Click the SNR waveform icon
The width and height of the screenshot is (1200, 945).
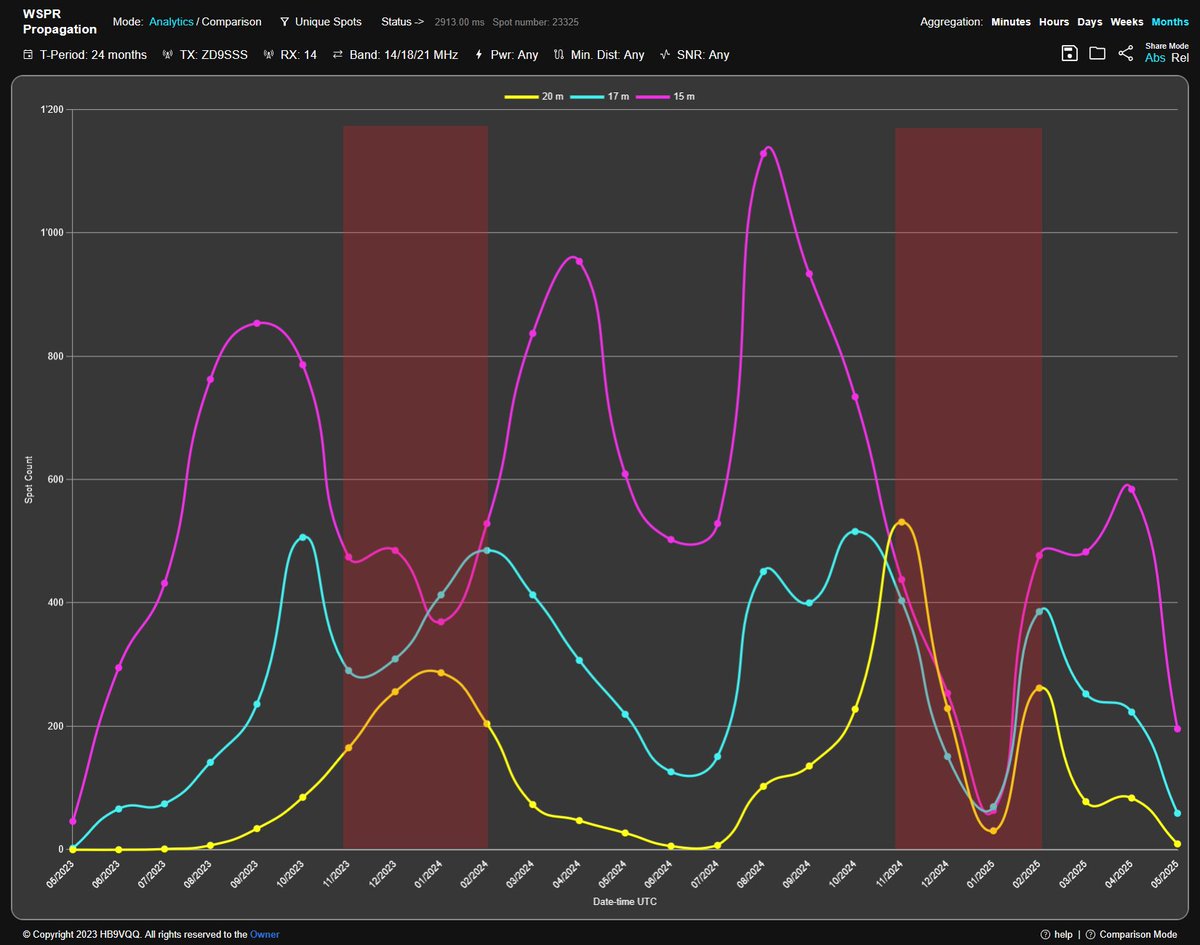point(665,55)
